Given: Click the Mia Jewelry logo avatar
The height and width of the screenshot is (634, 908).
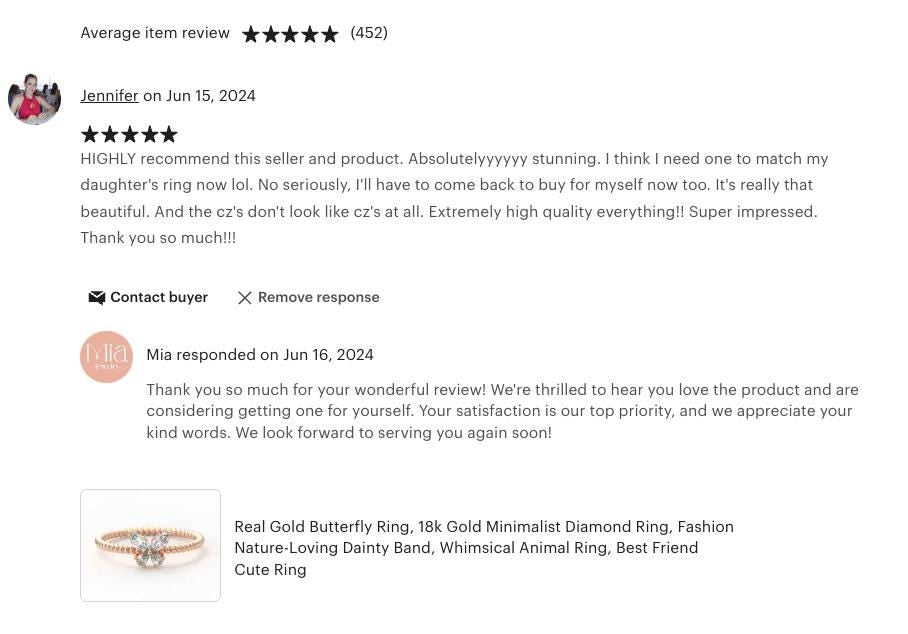Looking at the screenshot, I should click(x=106, y=356).
